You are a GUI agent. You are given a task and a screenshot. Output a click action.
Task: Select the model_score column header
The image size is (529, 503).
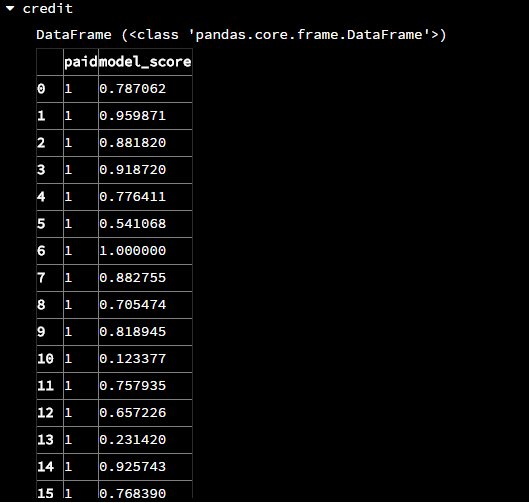145,62
